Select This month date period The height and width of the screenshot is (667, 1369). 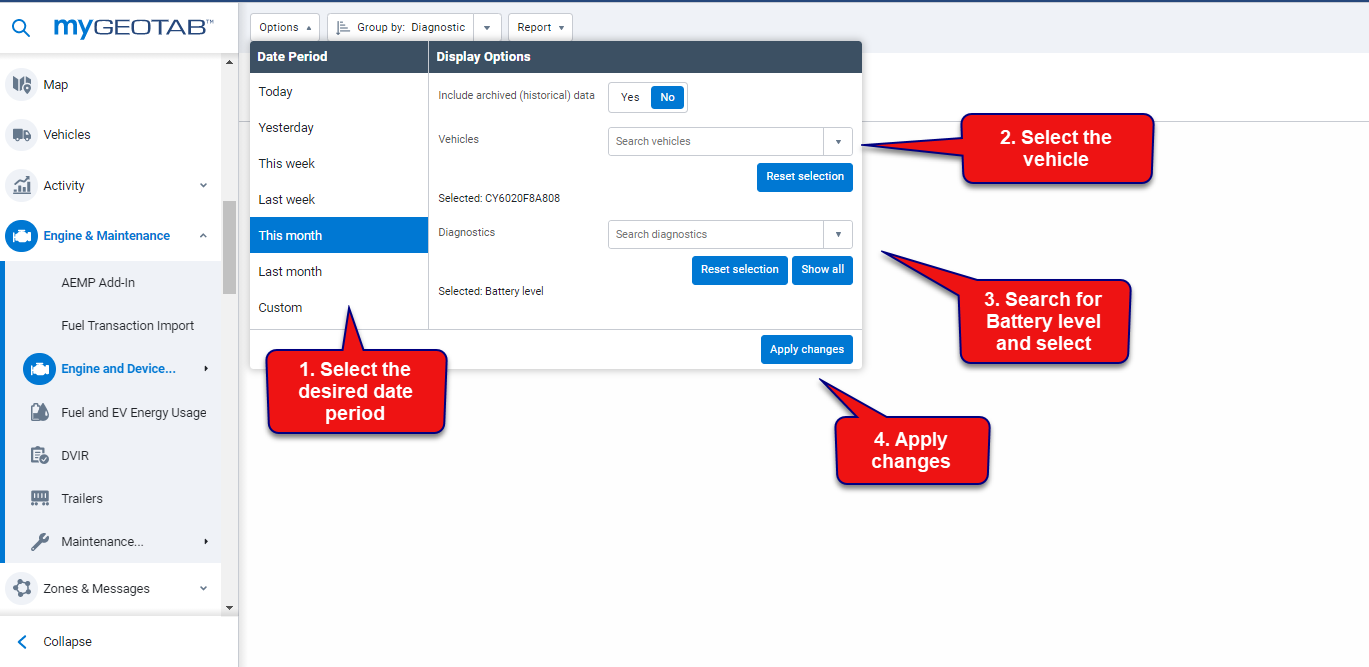[x=339, y=235]
